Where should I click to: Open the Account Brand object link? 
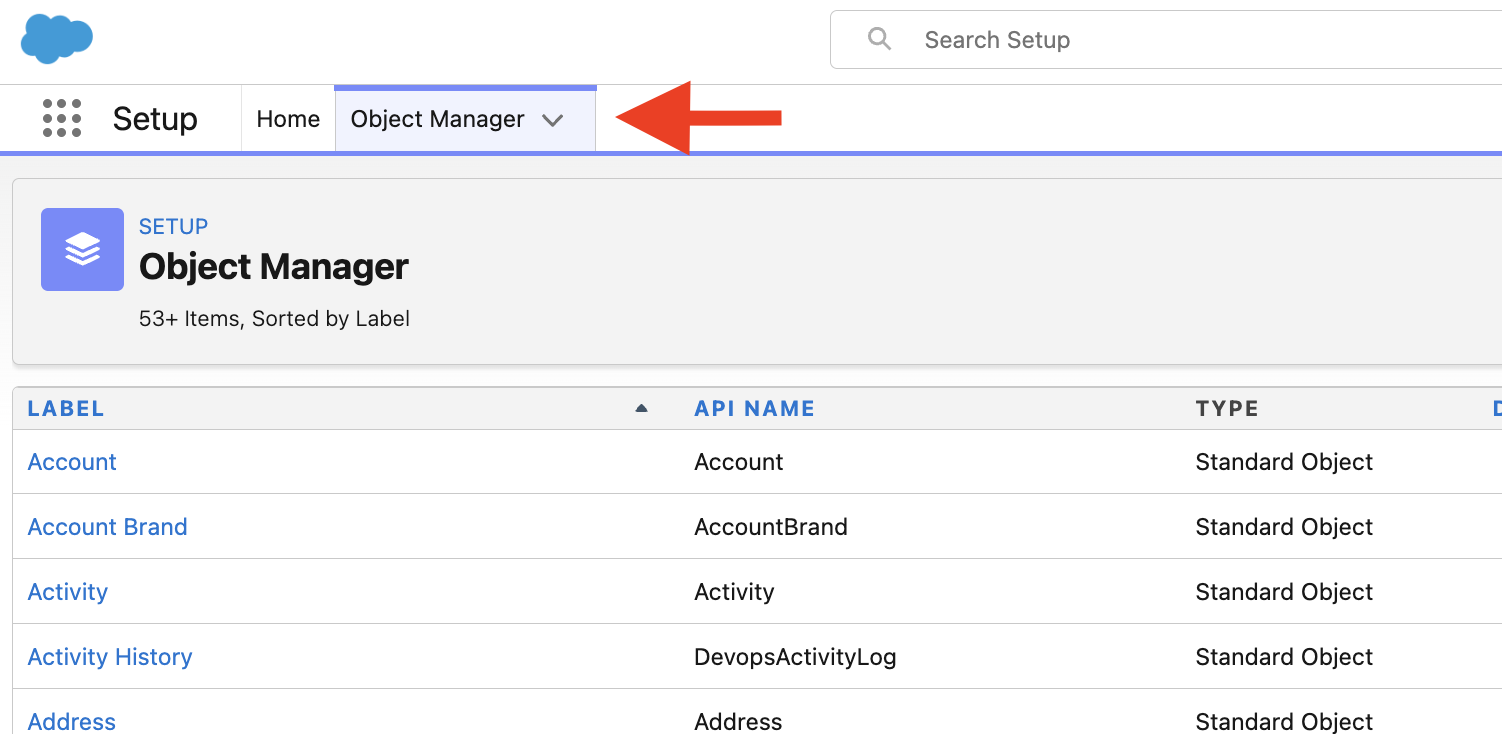tap(108, 527)
